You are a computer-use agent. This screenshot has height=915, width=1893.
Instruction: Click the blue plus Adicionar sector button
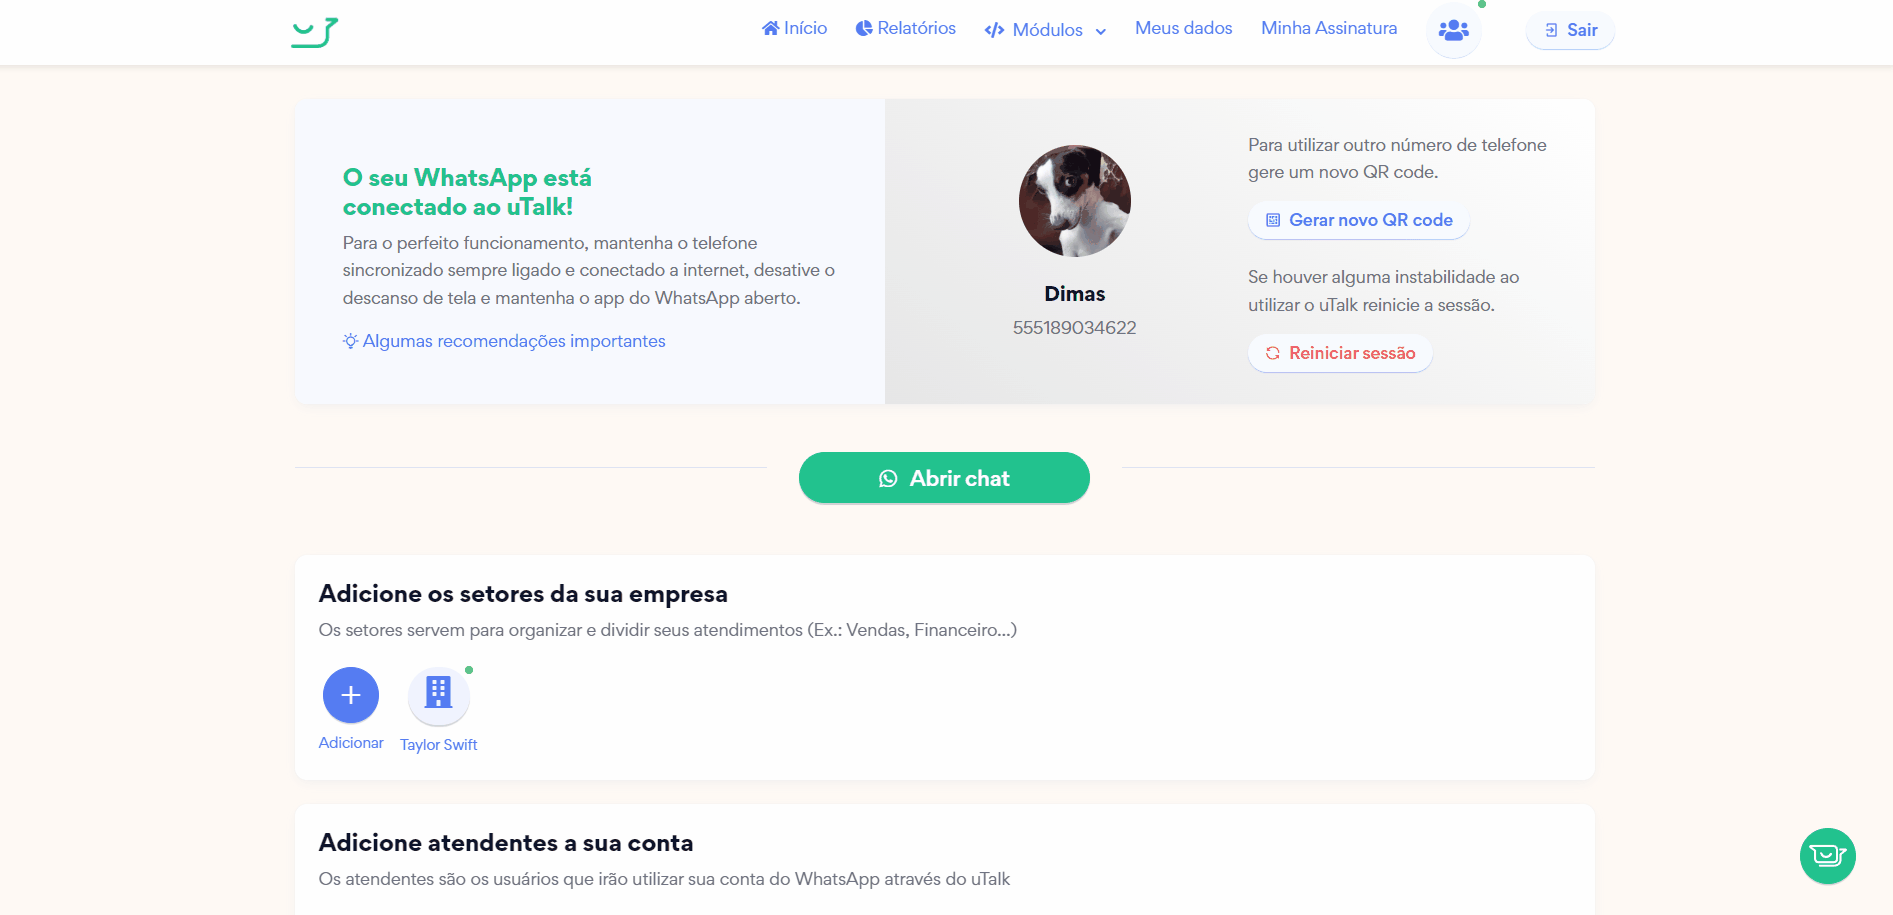(351, 695)
